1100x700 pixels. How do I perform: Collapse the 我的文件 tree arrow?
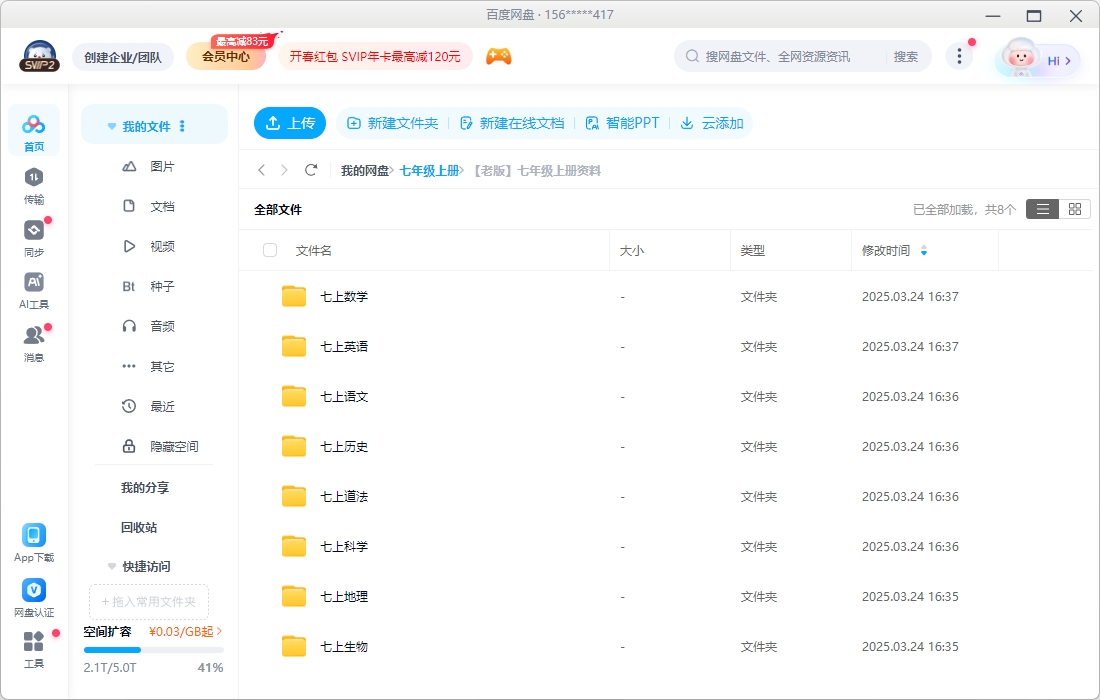click(112, 126)
